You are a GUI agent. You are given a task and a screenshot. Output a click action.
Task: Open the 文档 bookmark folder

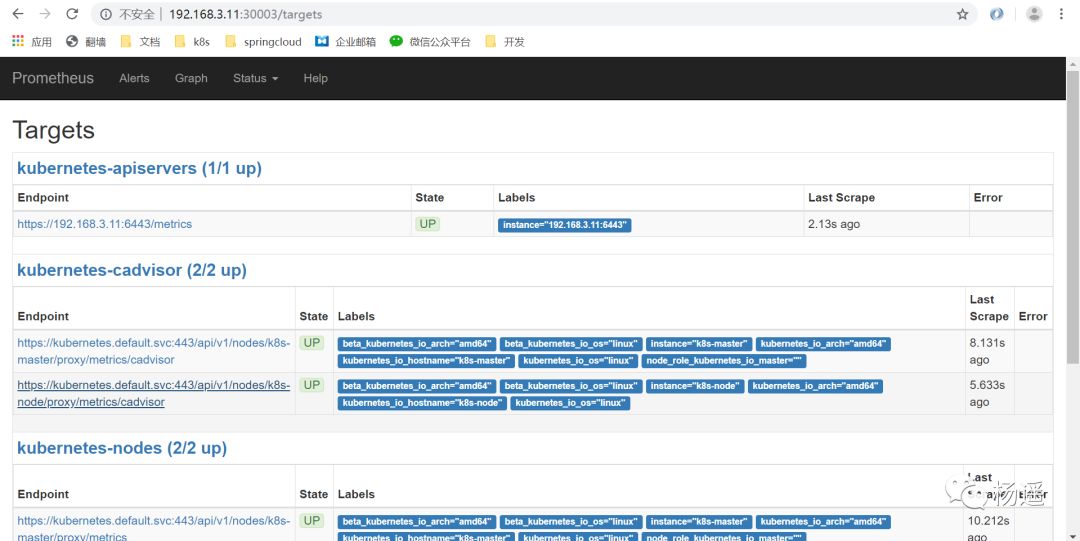point(140,41)
